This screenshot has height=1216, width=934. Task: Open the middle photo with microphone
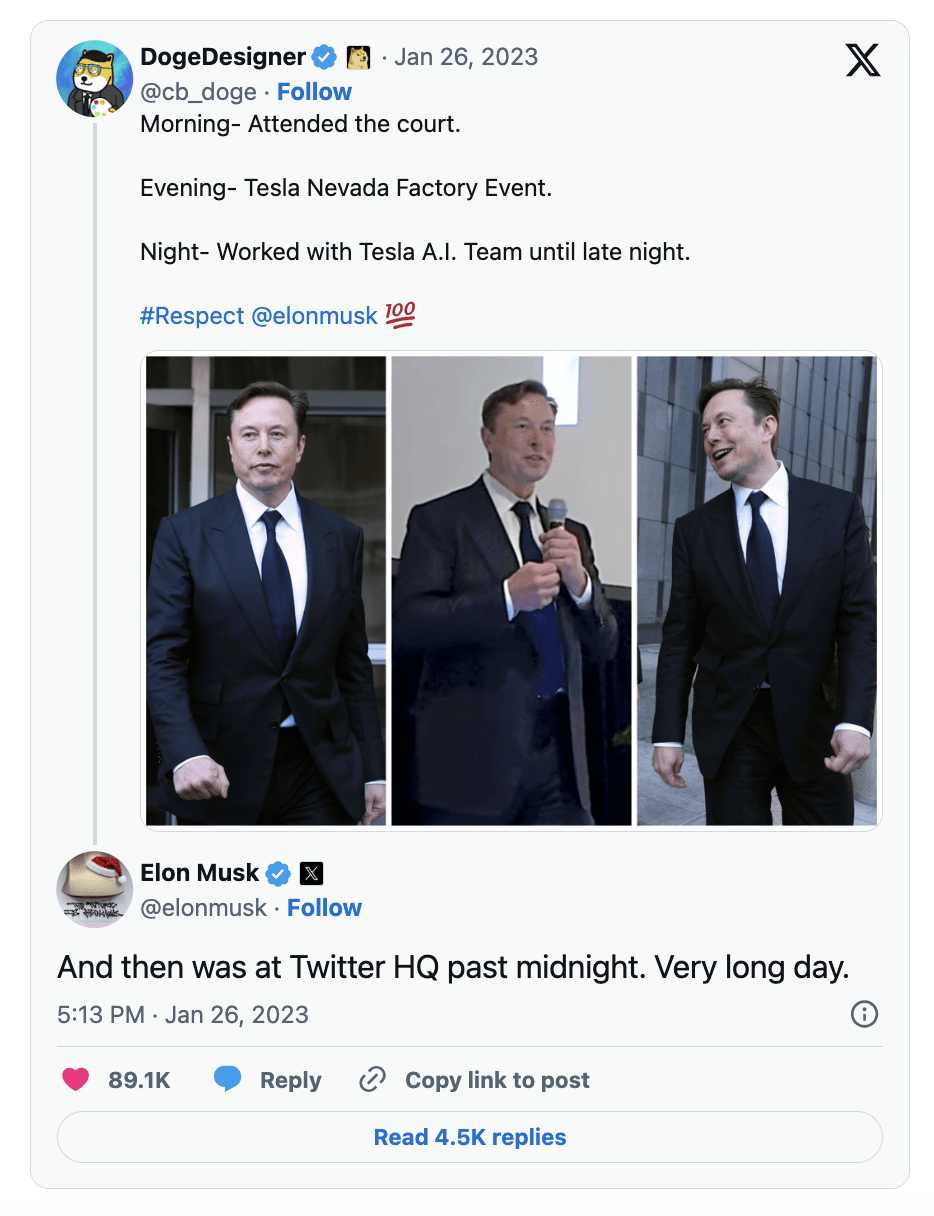tap(511, 590)
